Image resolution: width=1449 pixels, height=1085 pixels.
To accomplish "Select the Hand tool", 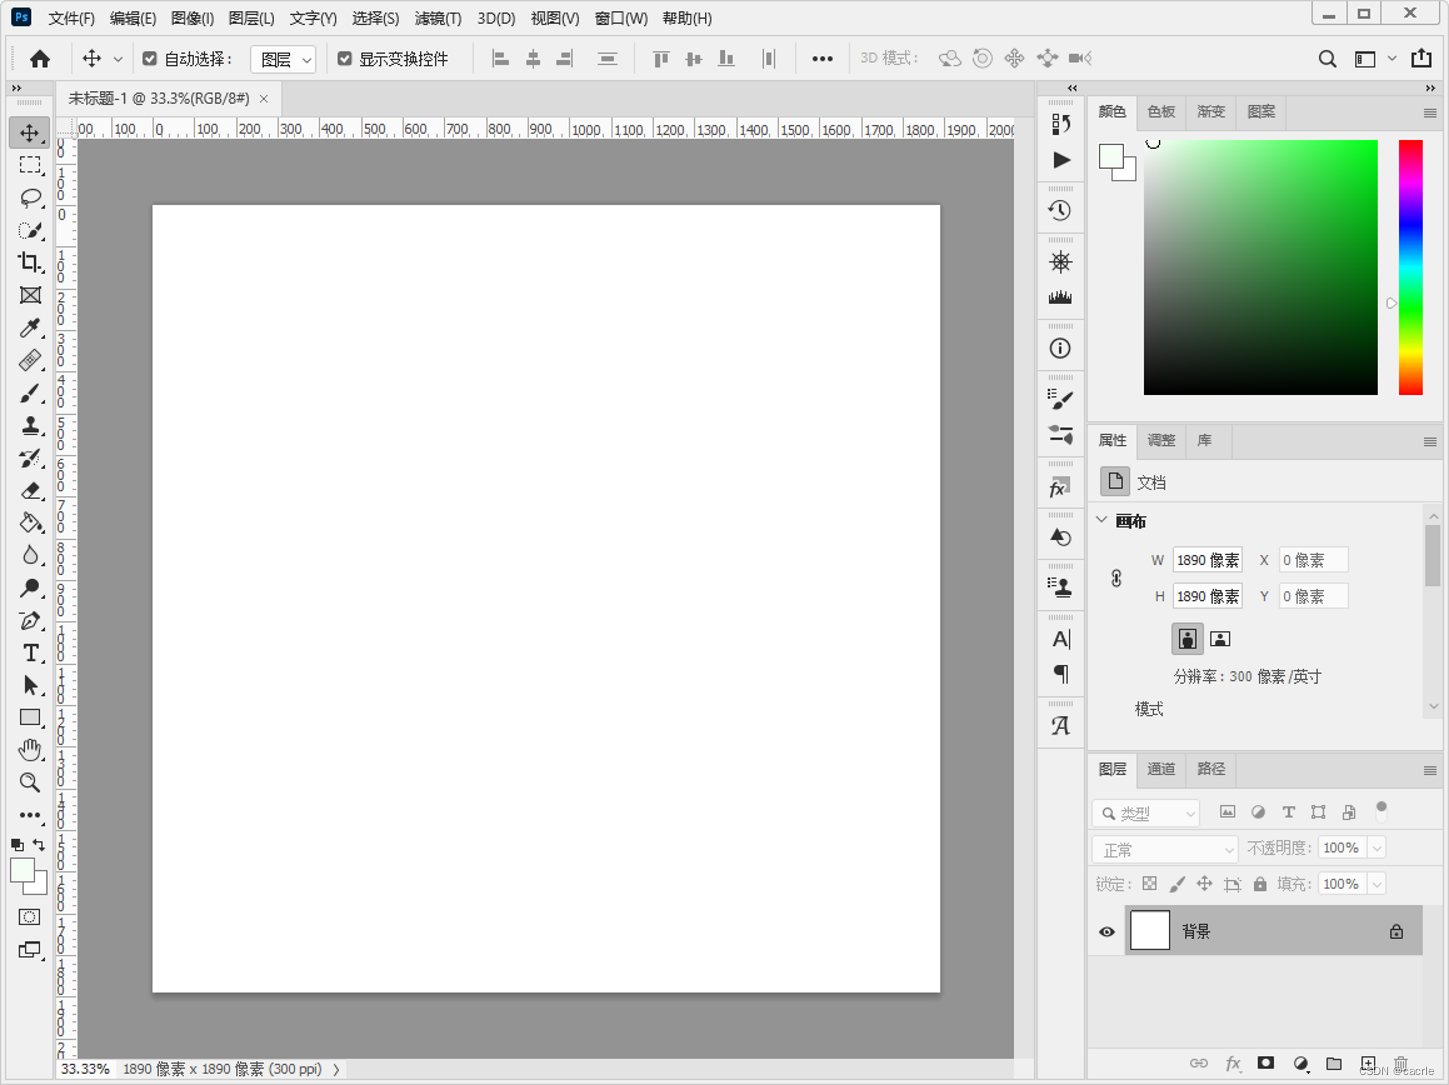I will pos(30,749).
